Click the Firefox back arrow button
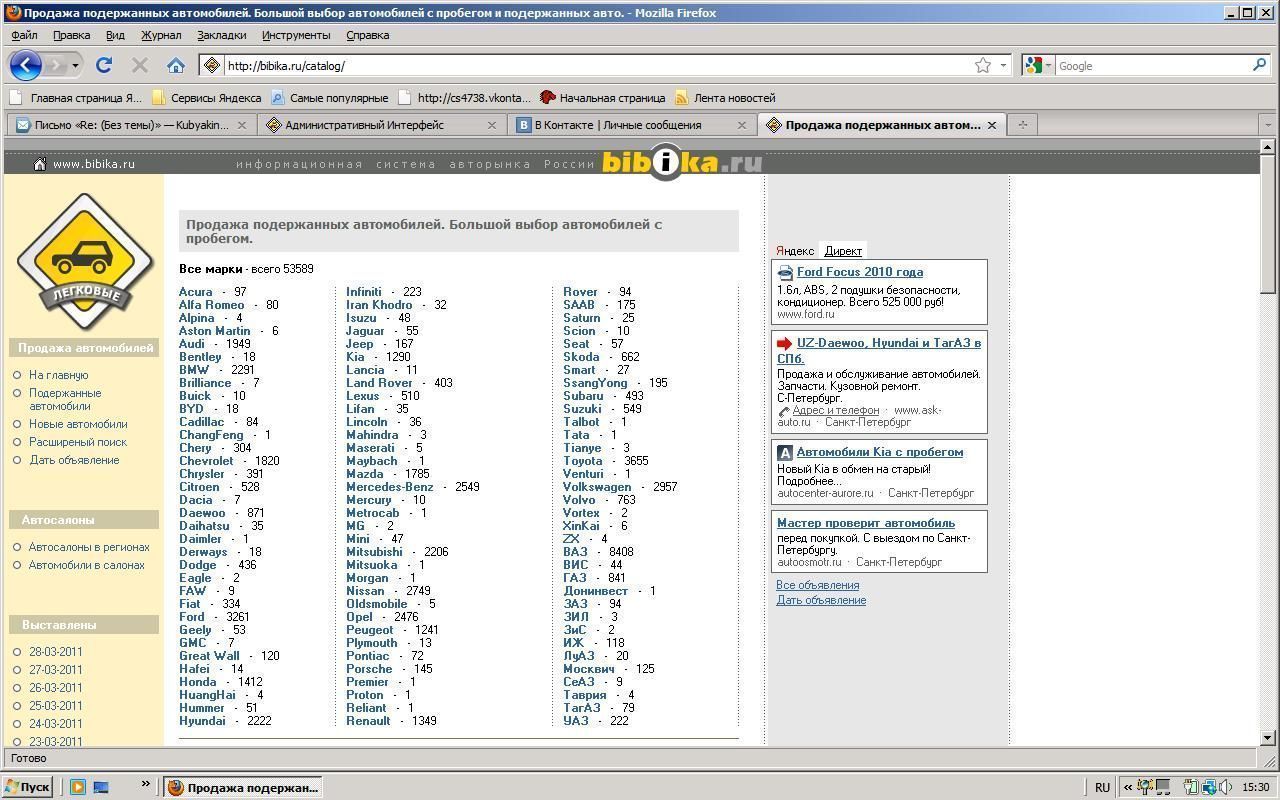The image size is (1280, 800). pyautogui.click(x=25, y=66)
